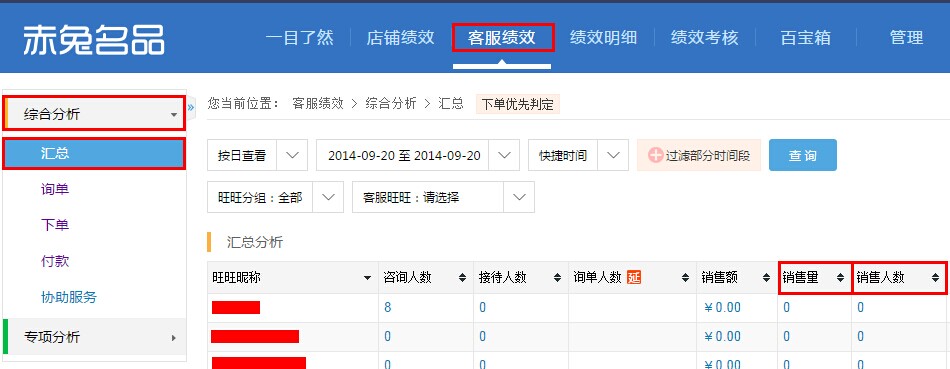This screenshot has width=950, height=369.
Task: Select the 客服绩效 tab
Action: (x=502, y=38)
